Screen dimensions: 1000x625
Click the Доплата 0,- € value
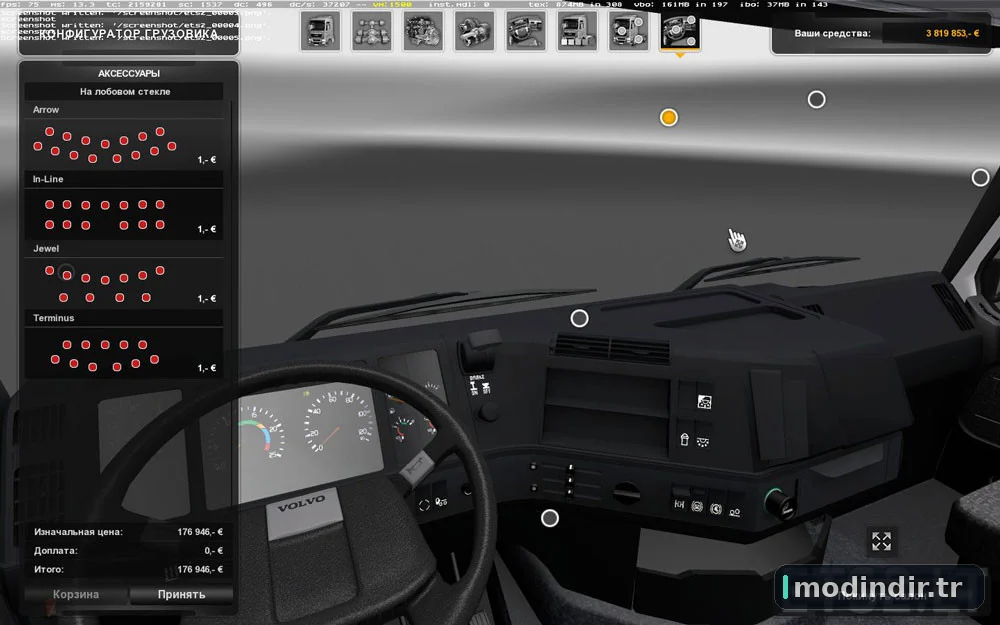(x=214, y=550)
